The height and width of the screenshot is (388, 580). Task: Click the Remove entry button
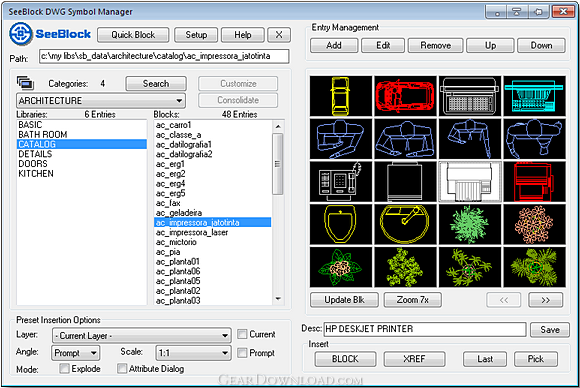(x=436, y=45)
